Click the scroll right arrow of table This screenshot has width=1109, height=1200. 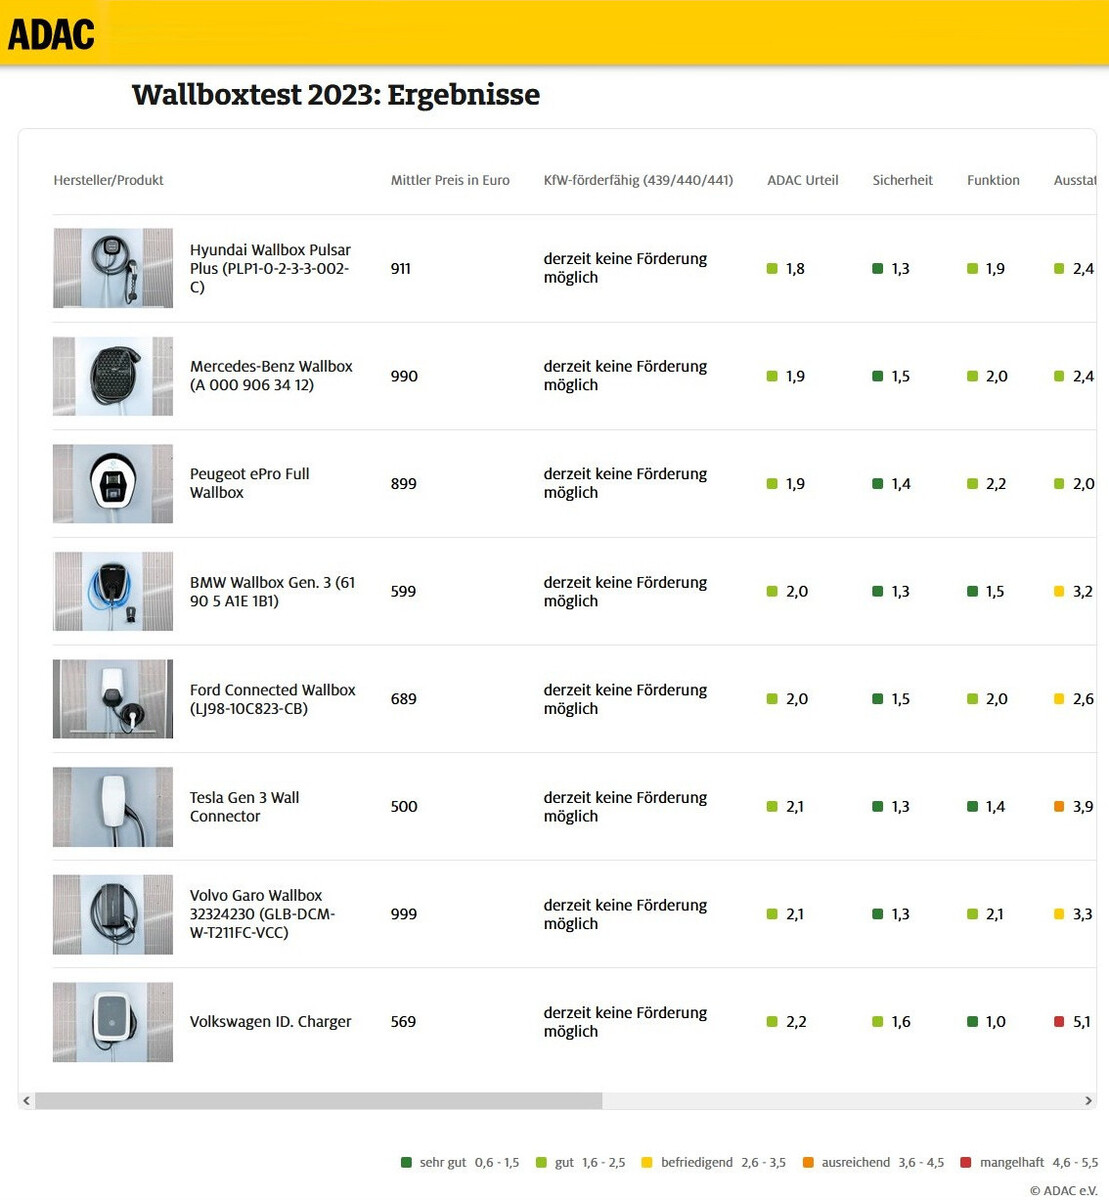pyautogui.click(x=1088, y=1101)
